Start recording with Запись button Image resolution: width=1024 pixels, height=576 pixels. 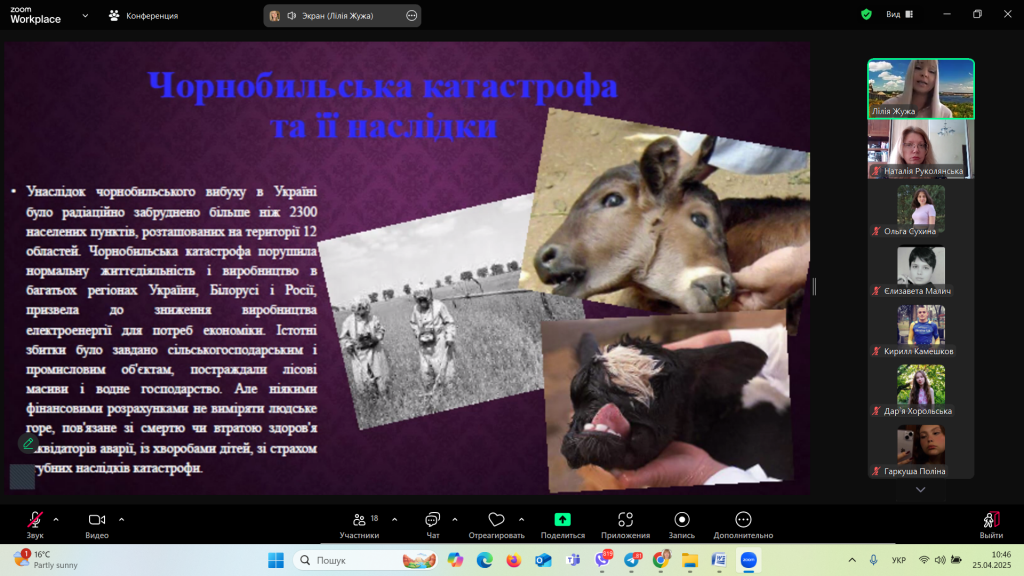point(682,522)
